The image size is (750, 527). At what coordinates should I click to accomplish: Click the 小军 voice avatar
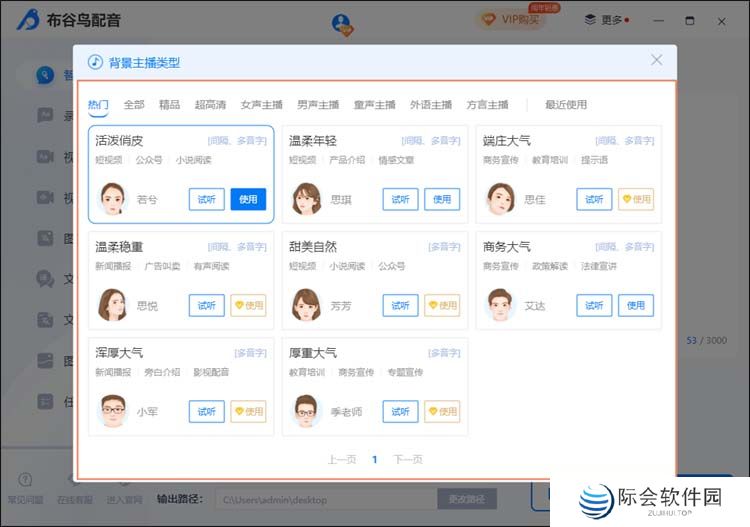113,411
